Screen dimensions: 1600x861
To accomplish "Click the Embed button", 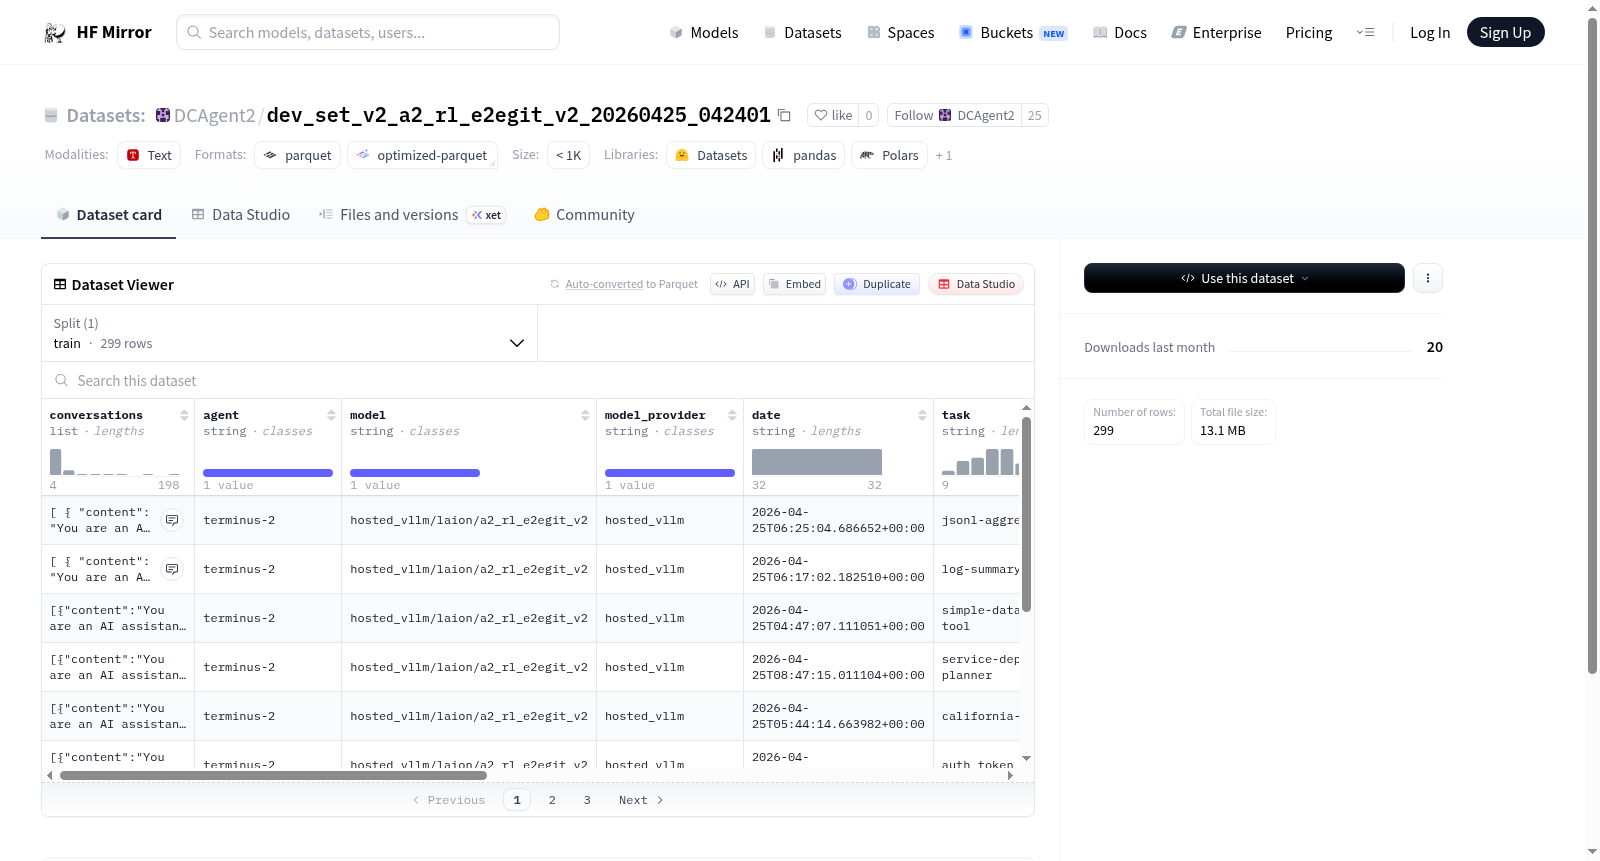I will [794, 285].
